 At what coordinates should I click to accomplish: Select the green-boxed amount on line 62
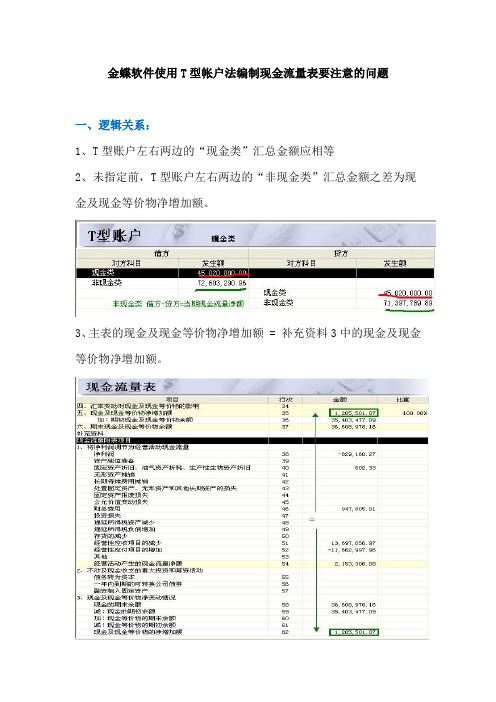pyautogui.click(x=354, y=632)
